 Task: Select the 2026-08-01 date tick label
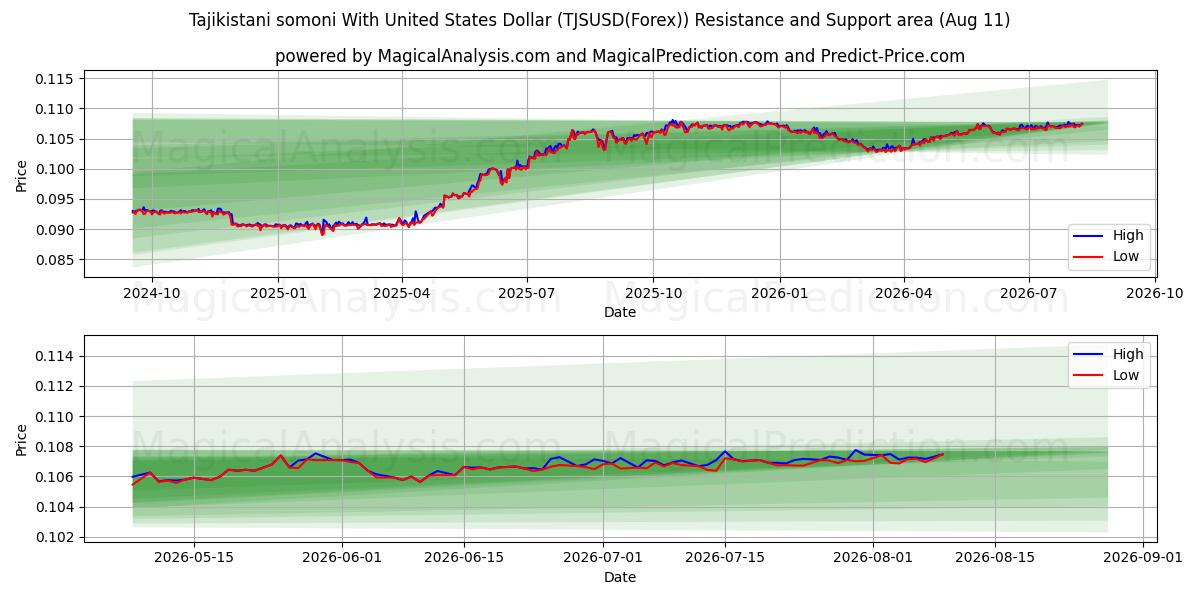[873, 559]
